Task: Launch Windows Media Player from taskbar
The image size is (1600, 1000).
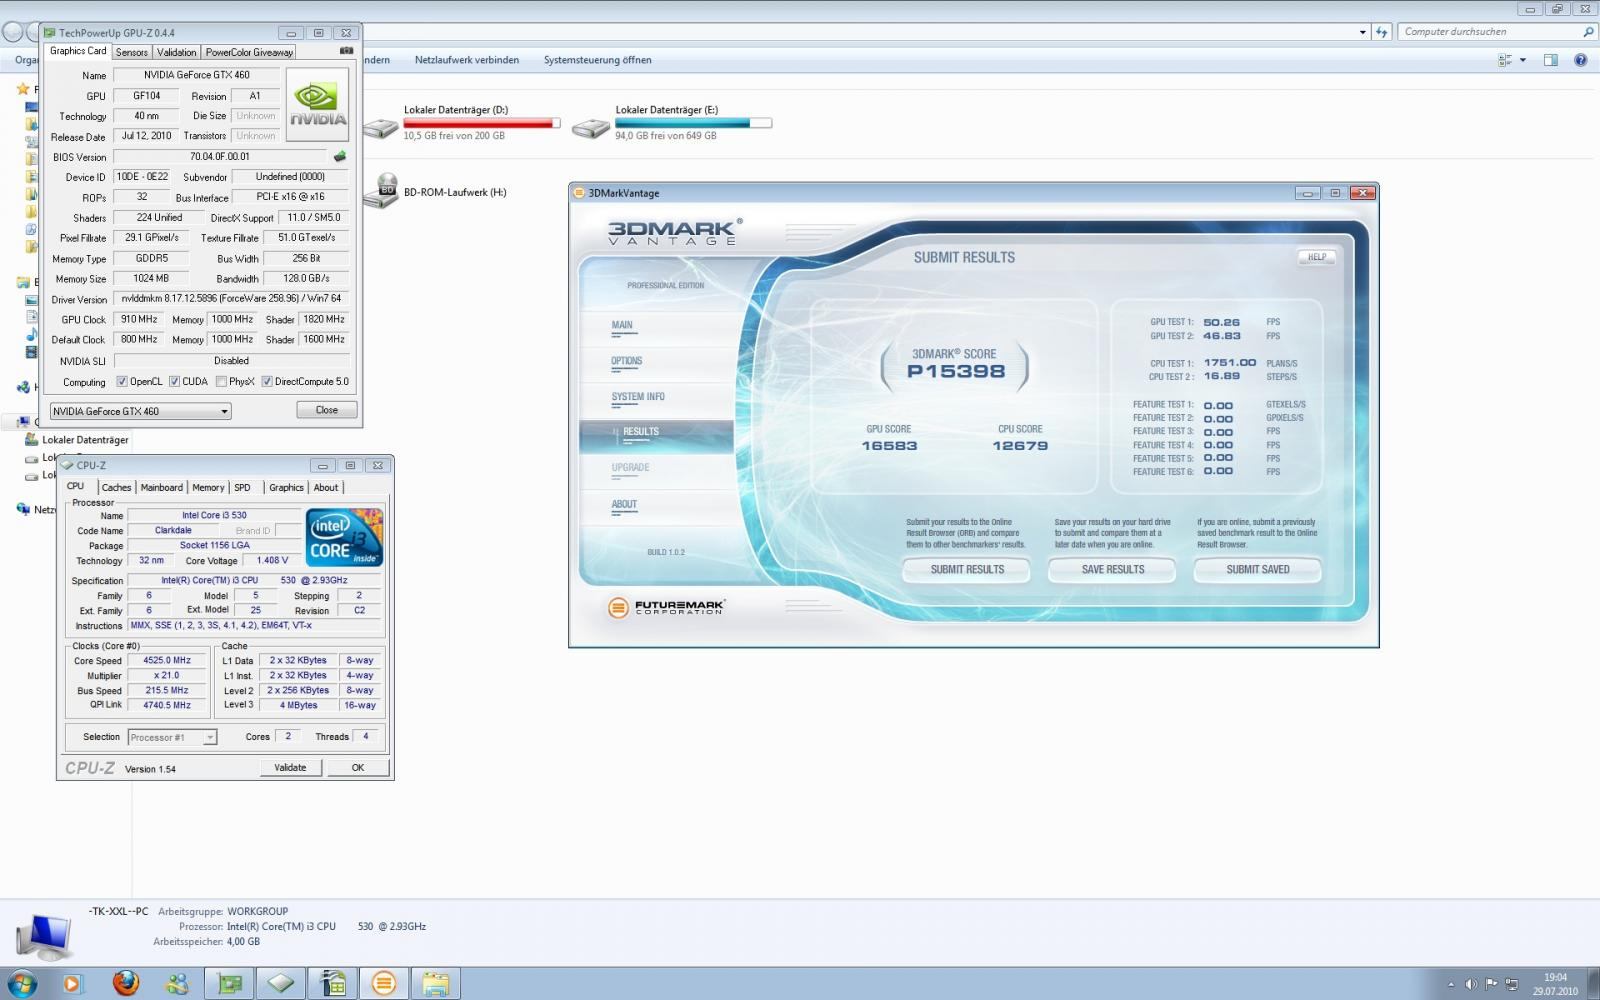Action: pos(72,984)
